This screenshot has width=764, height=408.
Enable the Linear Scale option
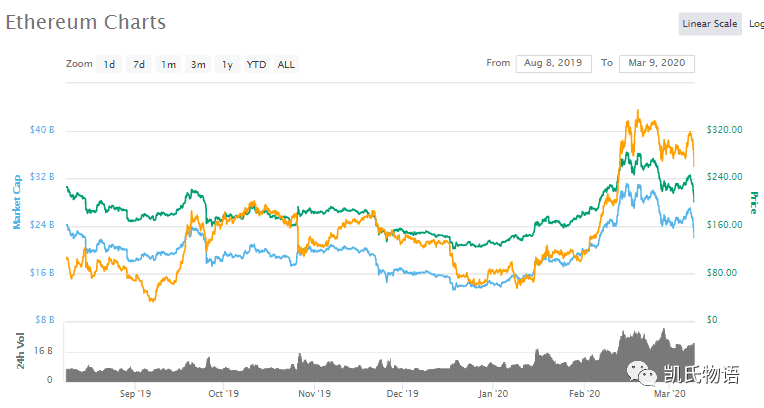[x=710, y=24]
